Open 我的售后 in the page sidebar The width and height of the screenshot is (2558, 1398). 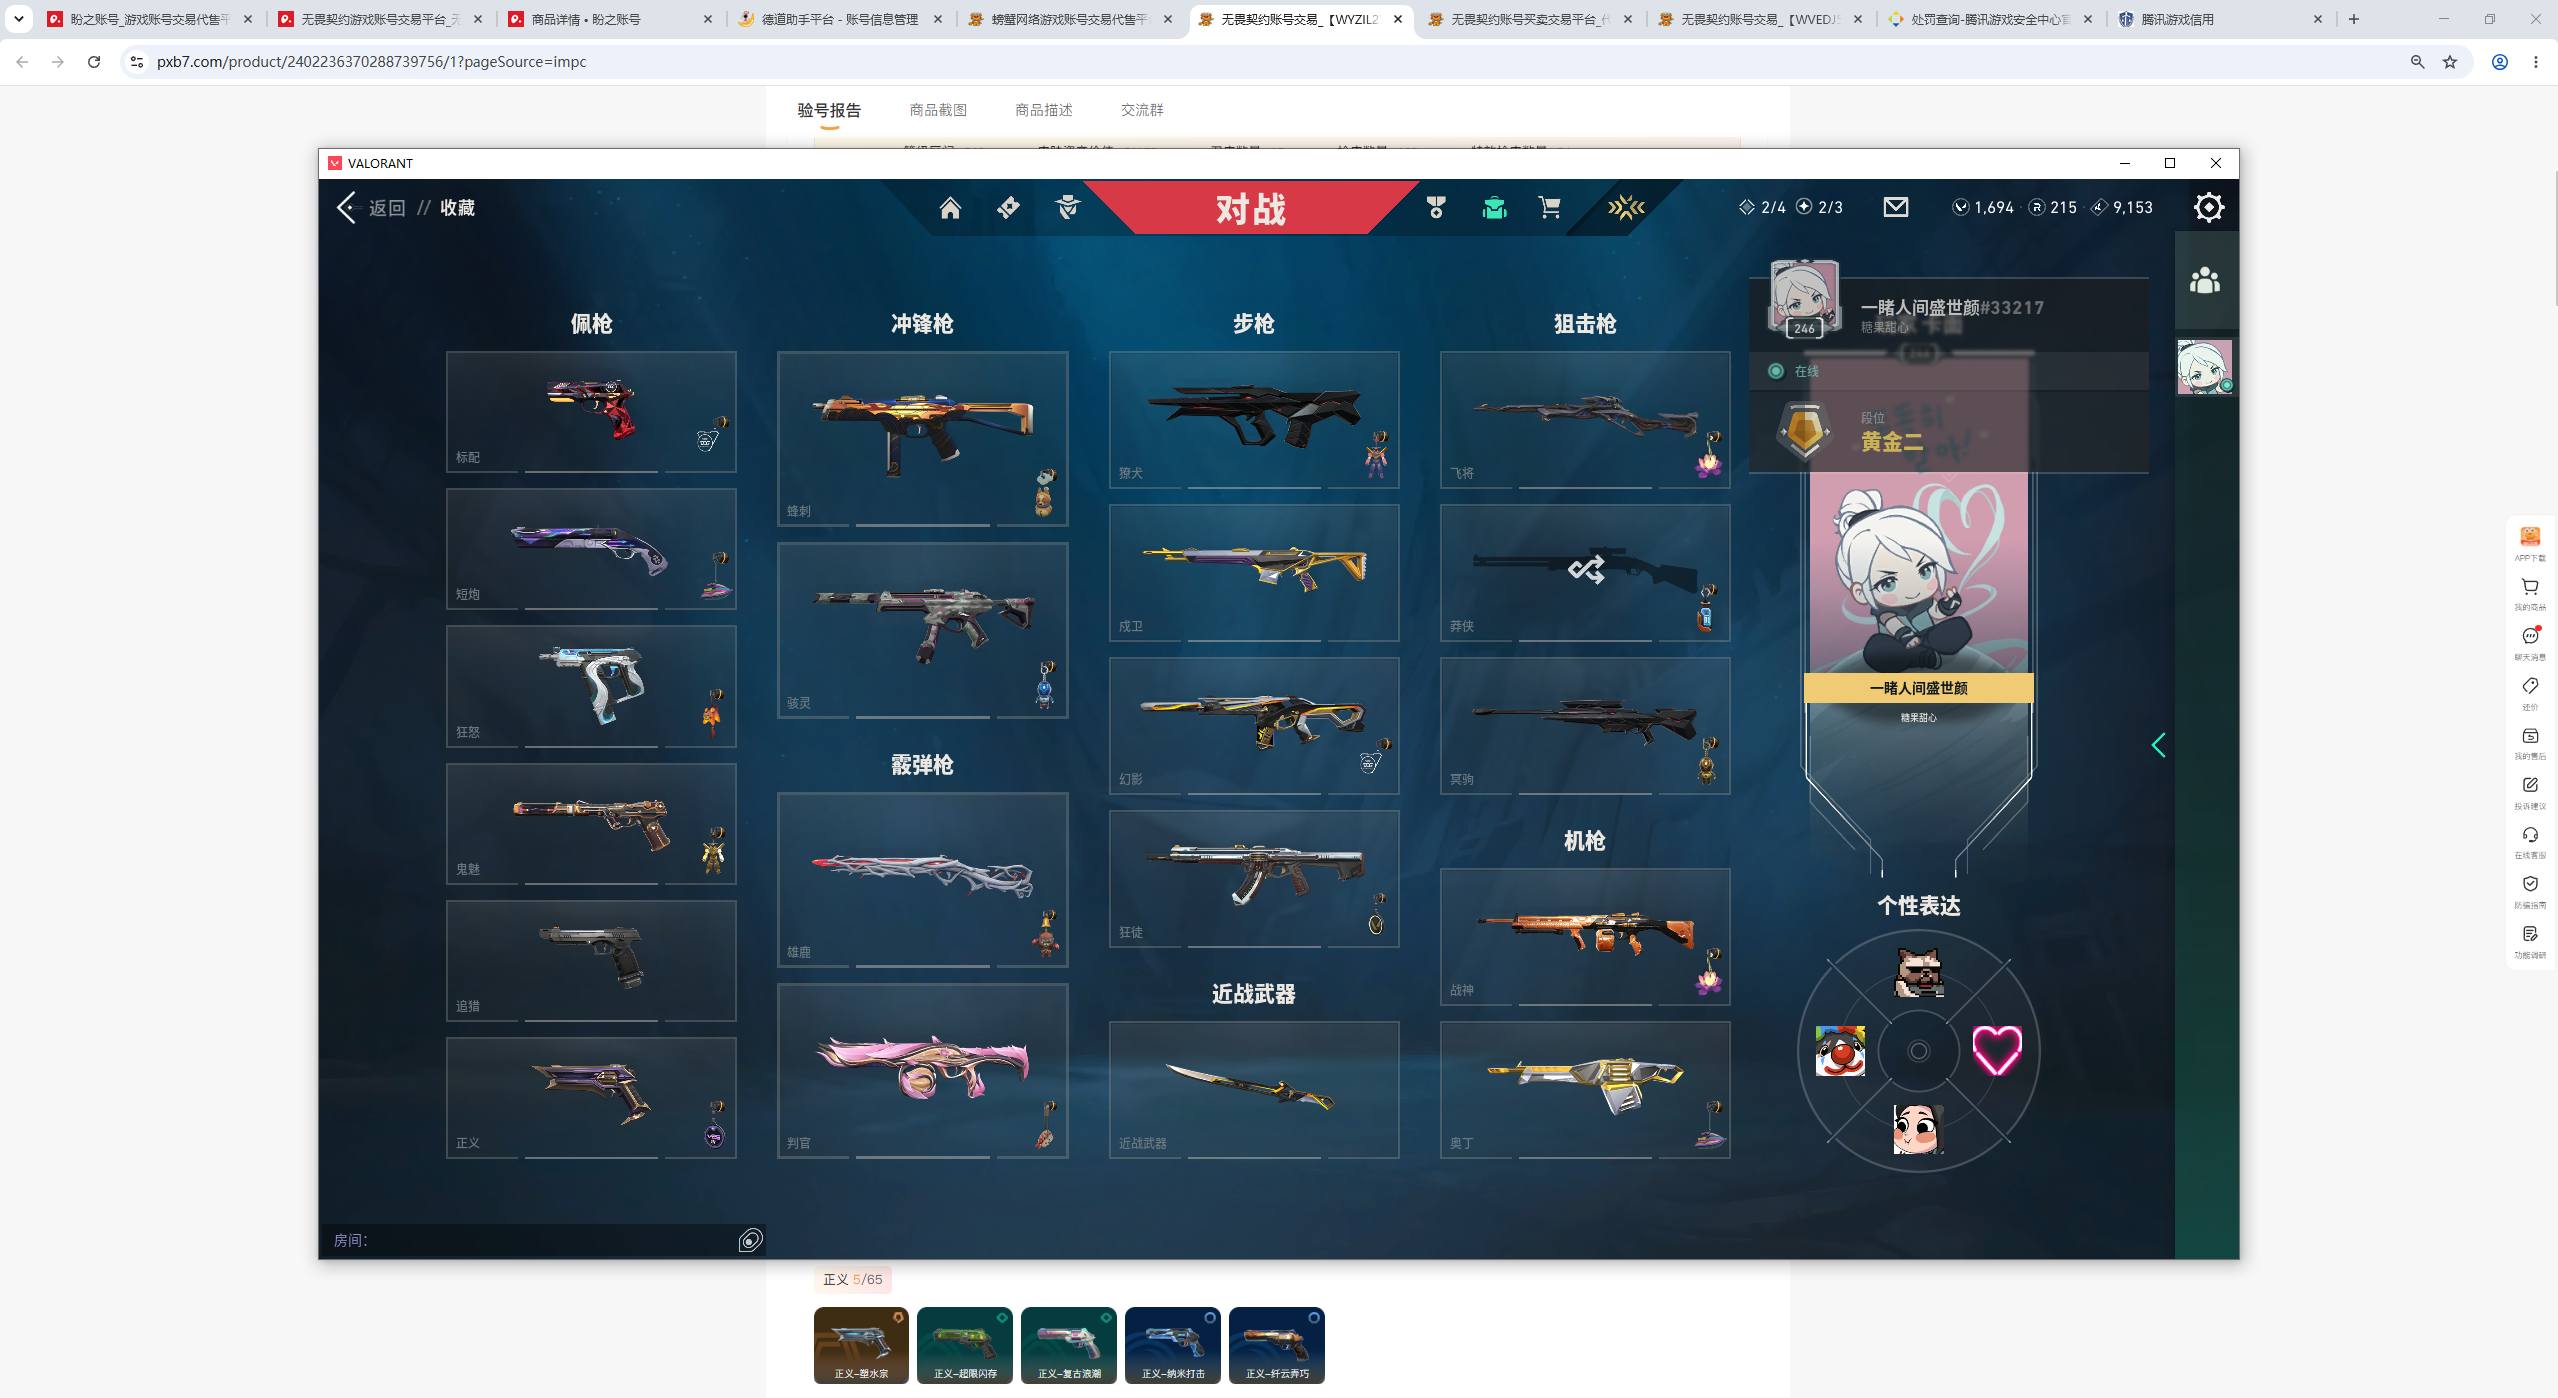click(2530, 742)
